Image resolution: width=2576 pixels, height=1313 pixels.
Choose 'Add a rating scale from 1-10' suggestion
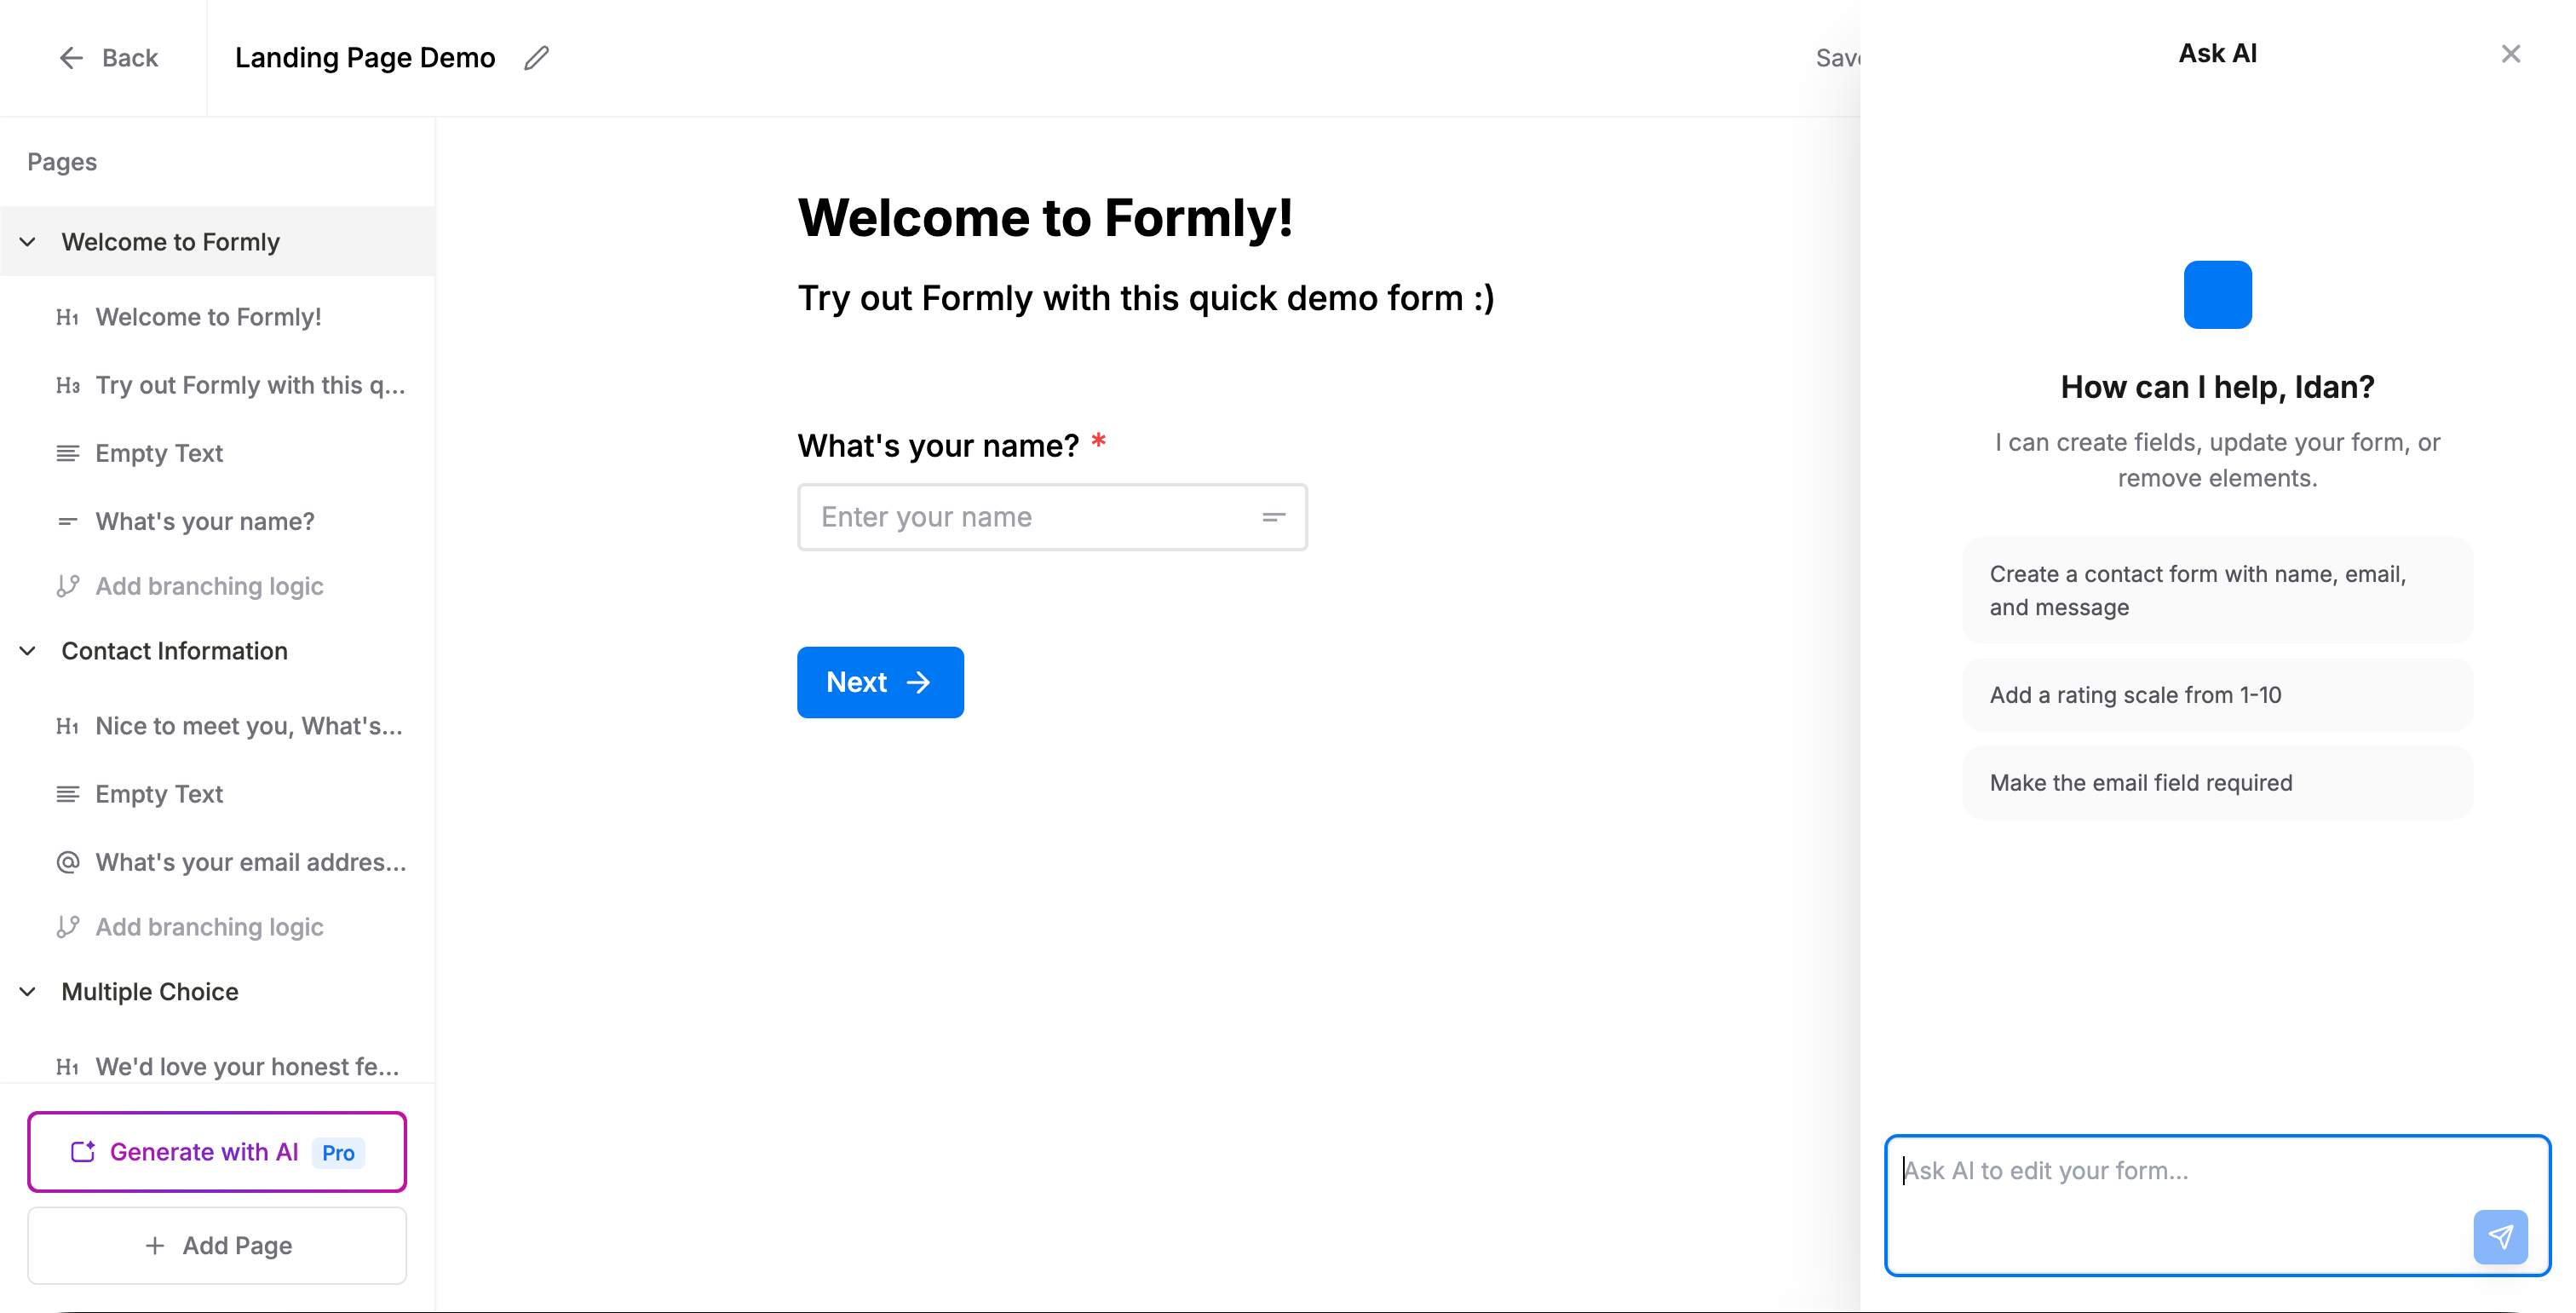(x=2217, y=695)
